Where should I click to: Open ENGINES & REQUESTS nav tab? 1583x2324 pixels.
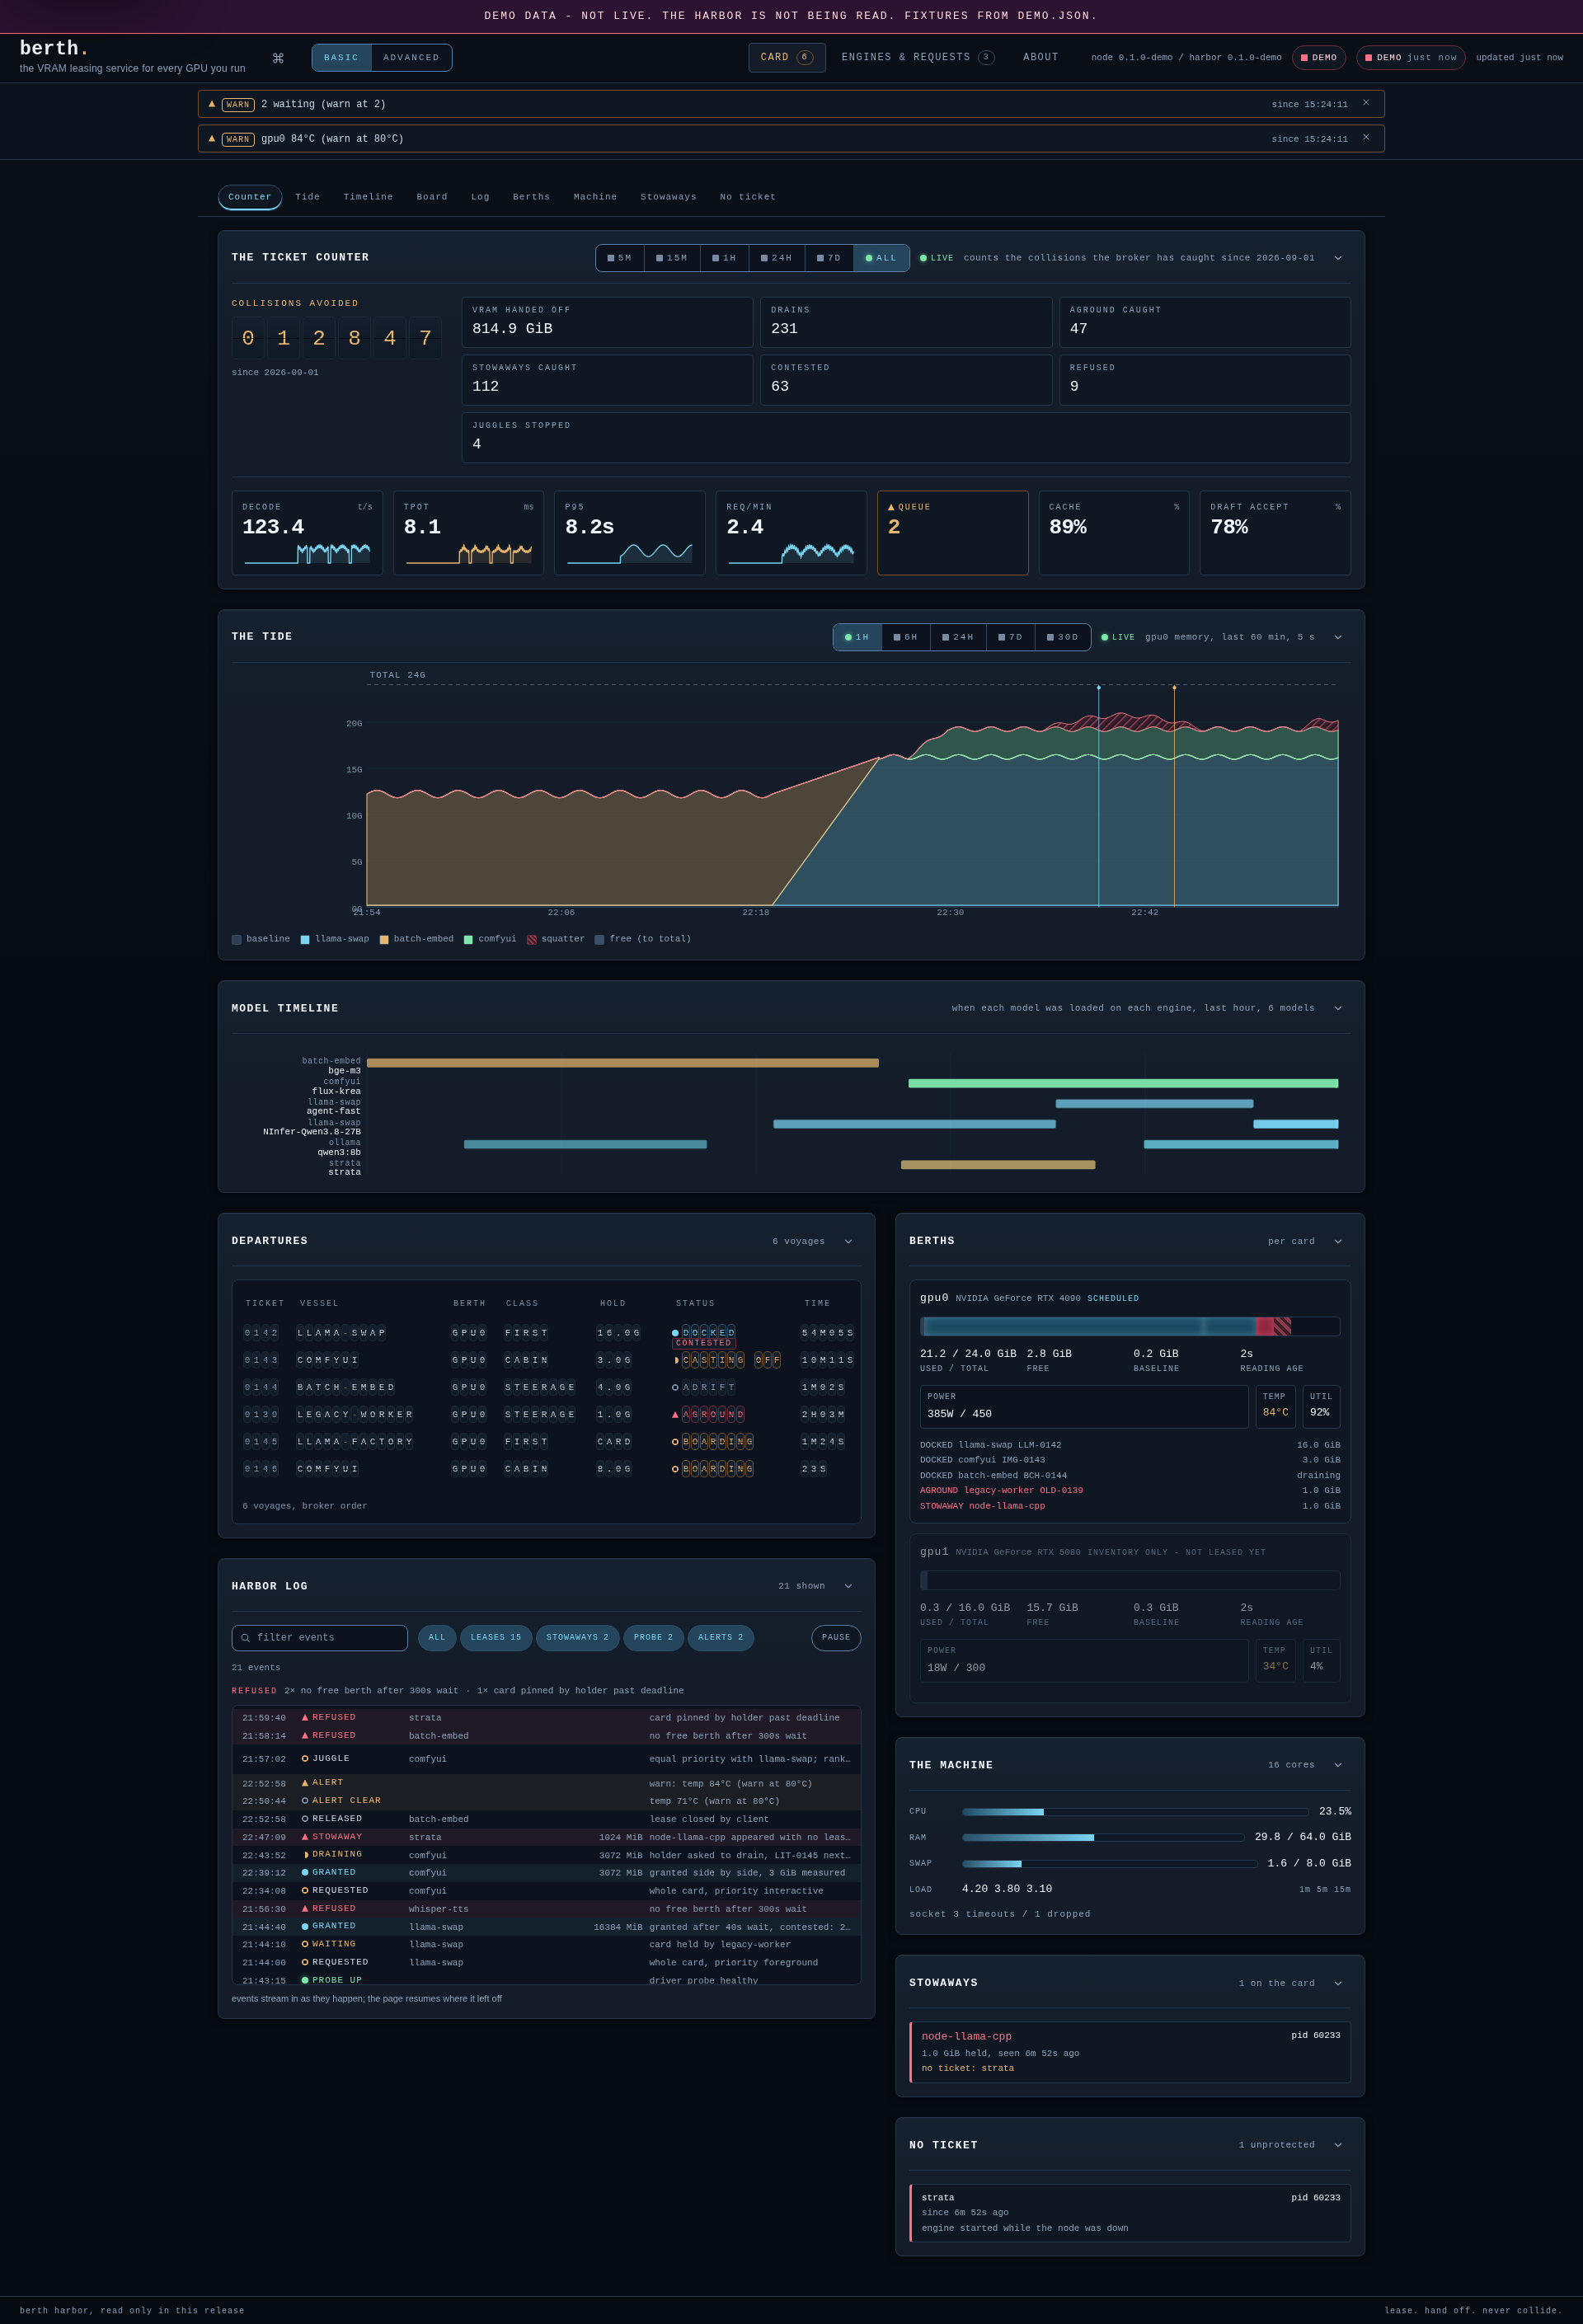coord(917,57)
